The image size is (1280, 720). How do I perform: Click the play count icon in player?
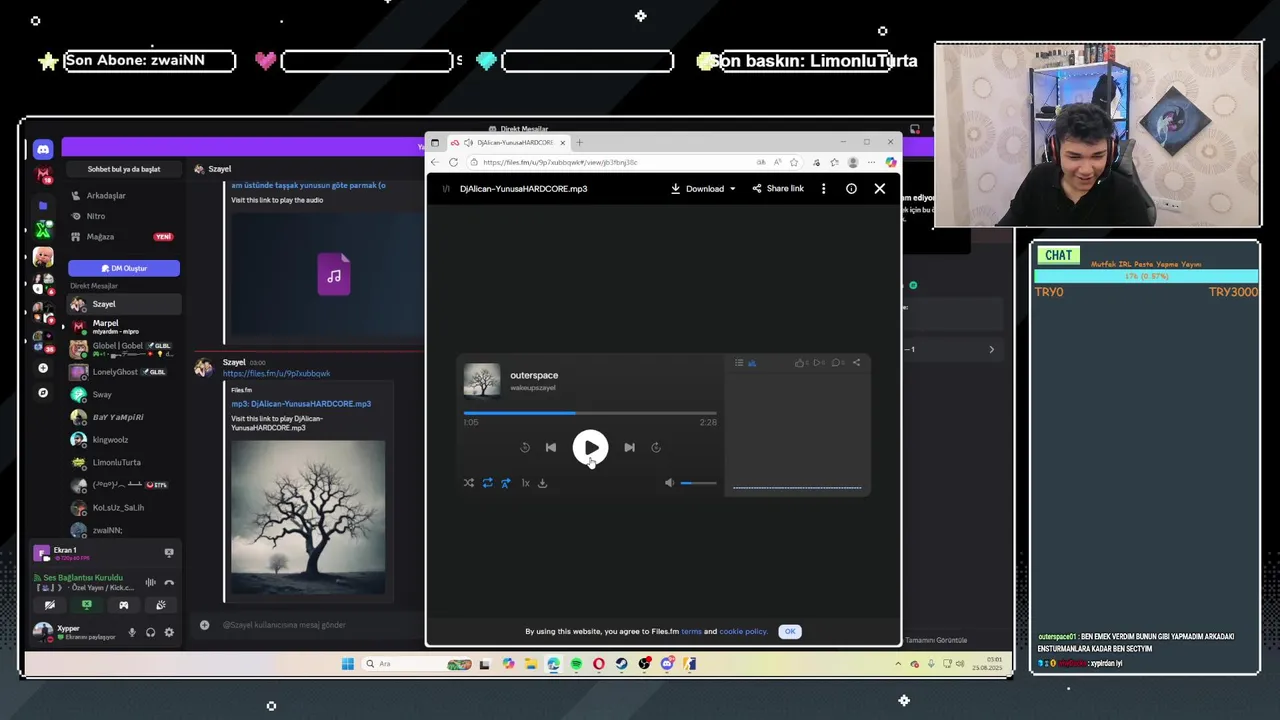(817, 363)
